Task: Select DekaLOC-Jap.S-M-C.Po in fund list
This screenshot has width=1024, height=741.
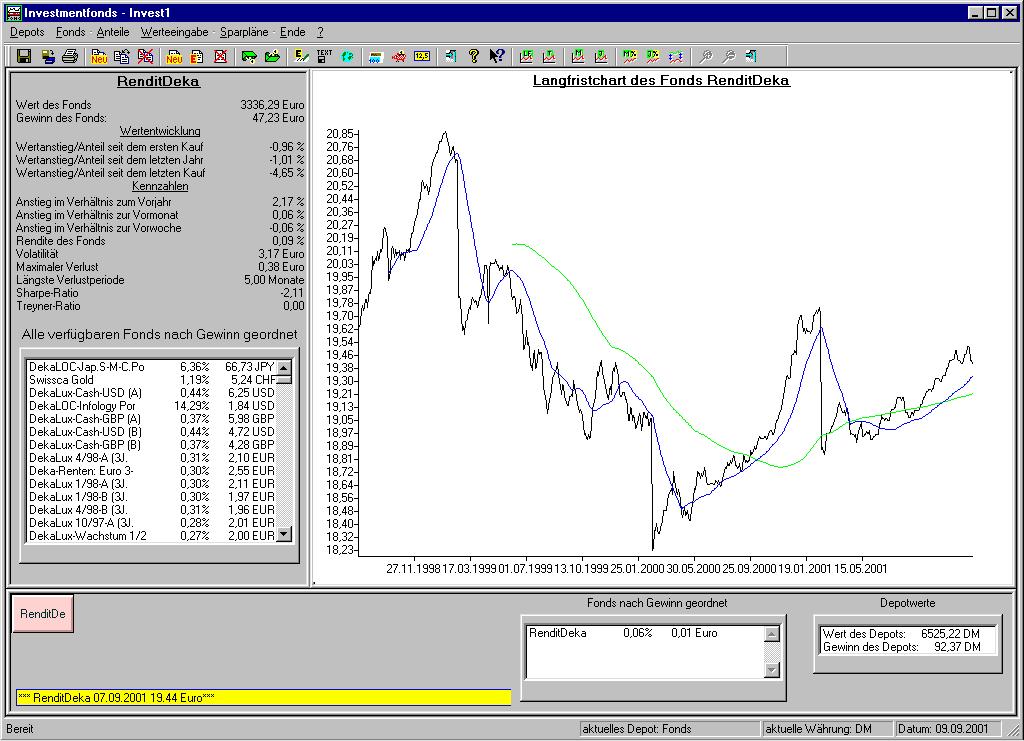Action: pyautogui.click(x=152, y=367)
